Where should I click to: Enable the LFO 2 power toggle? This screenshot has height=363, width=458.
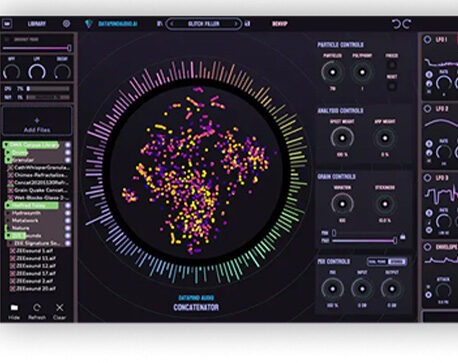pos(427,109)
